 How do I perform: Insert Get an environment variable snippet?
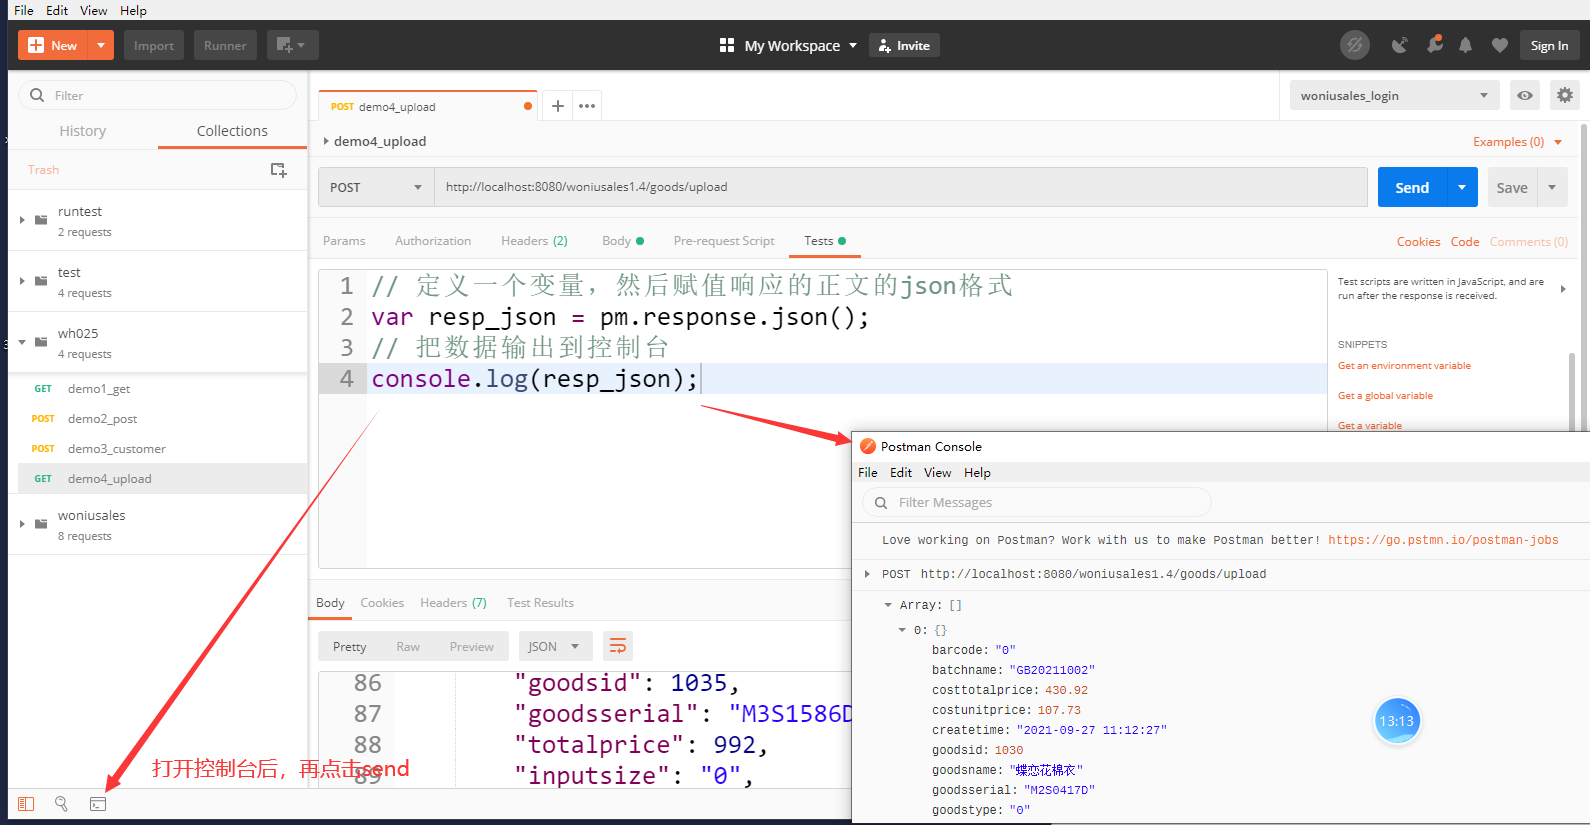1404,366
